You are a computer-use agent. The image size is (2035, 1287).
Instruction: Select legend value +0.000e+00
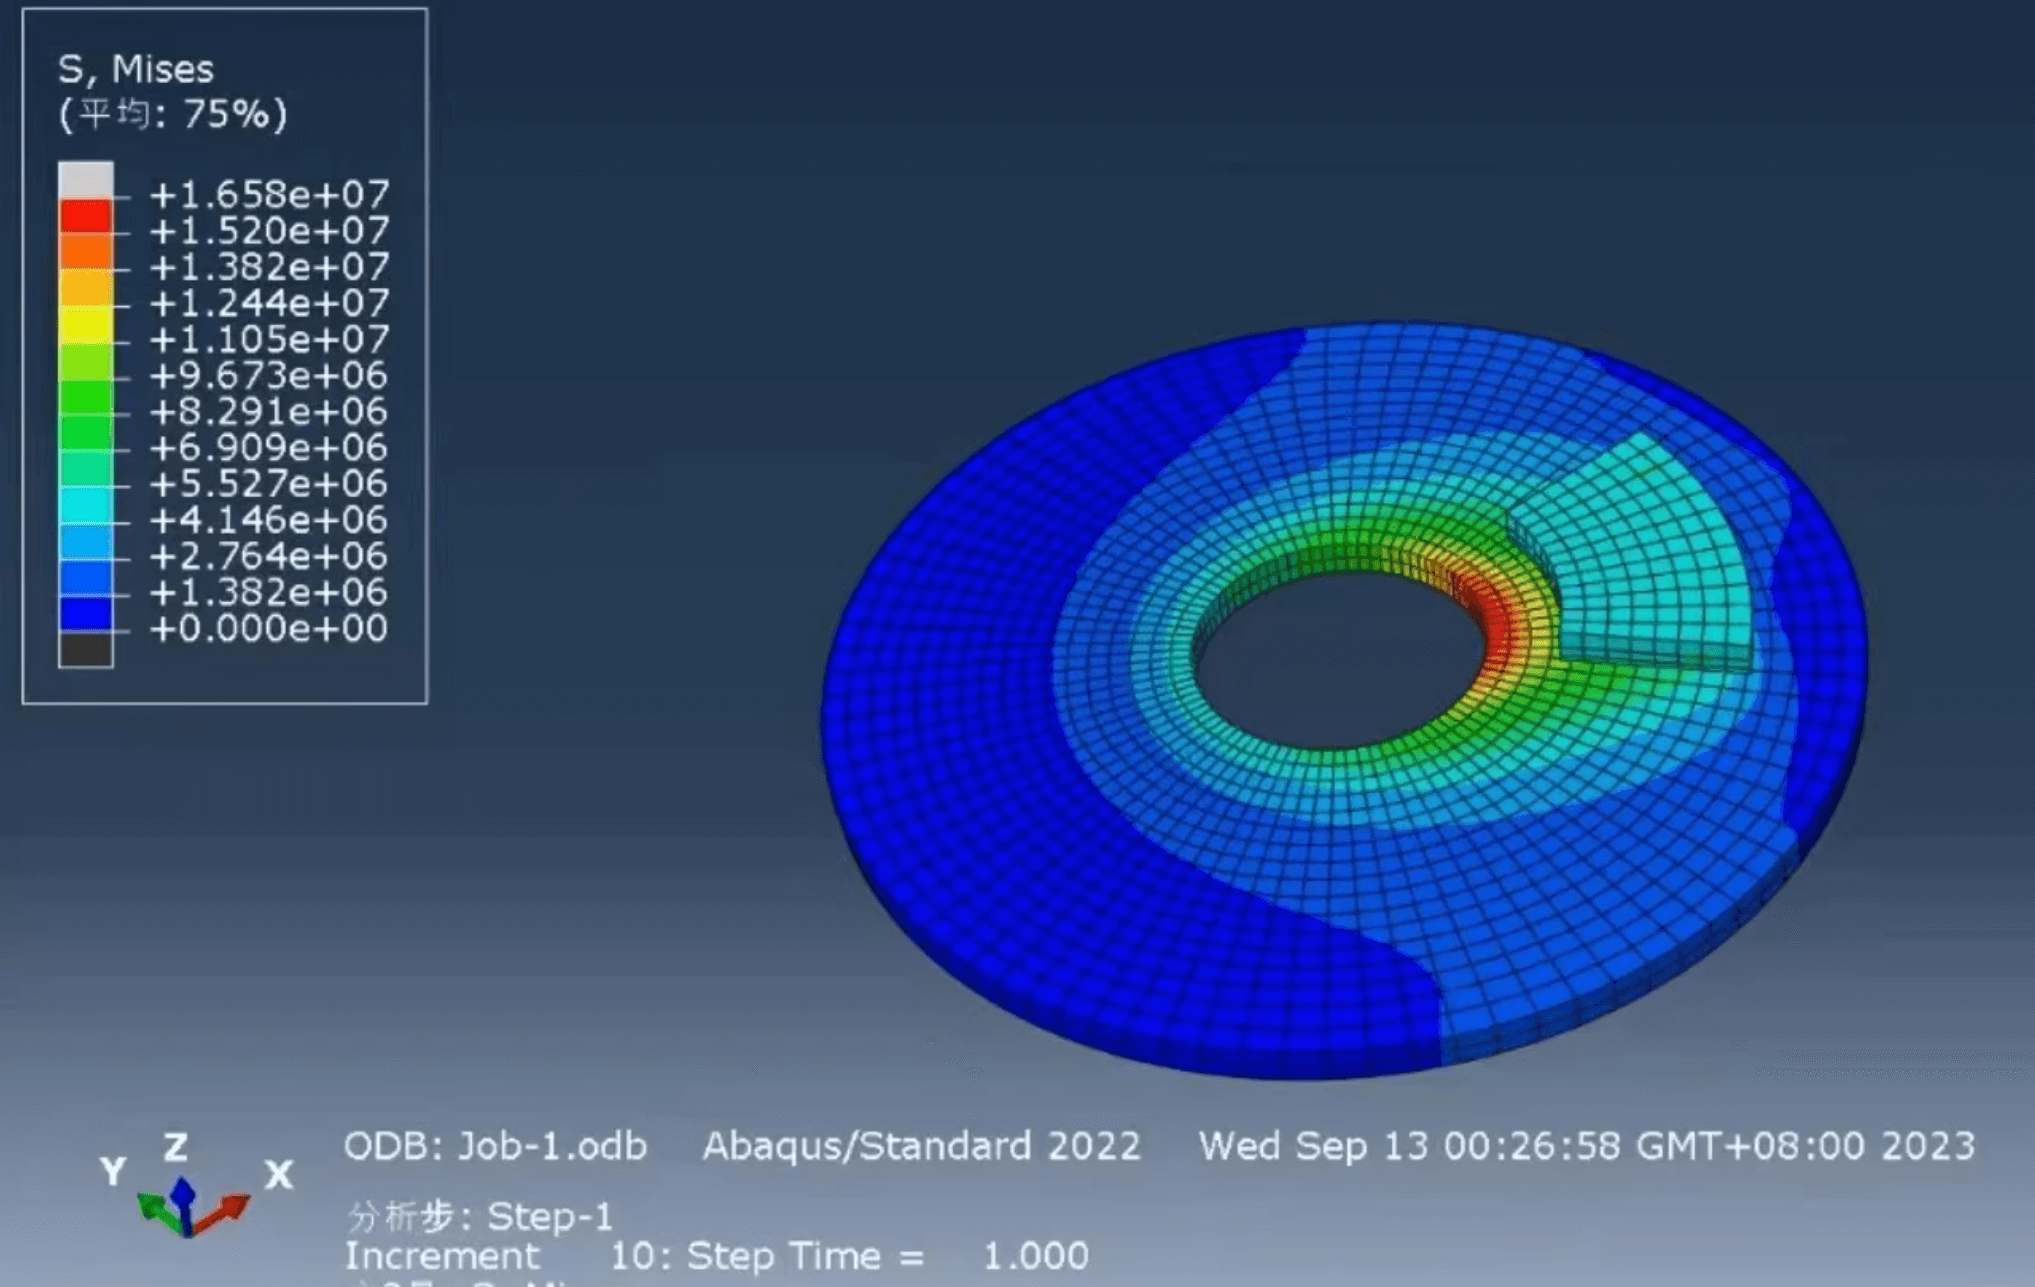tap(269, 628)
